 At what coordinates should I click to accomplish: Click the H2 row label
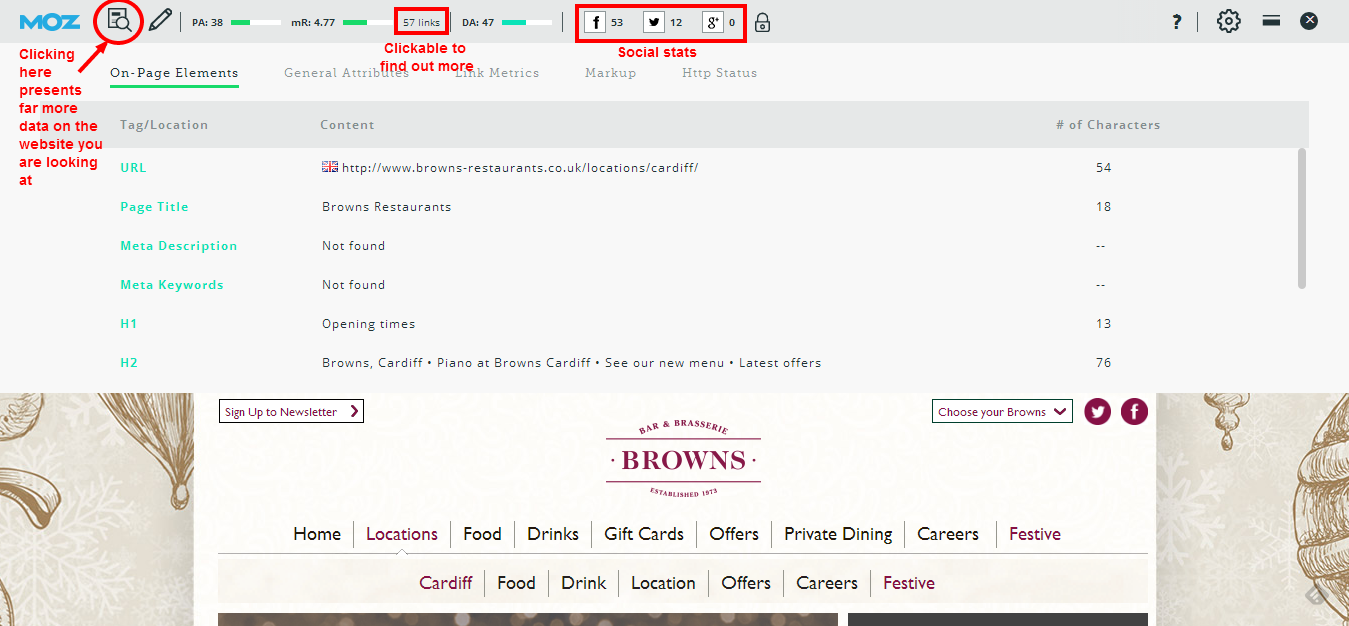point(129,363)
